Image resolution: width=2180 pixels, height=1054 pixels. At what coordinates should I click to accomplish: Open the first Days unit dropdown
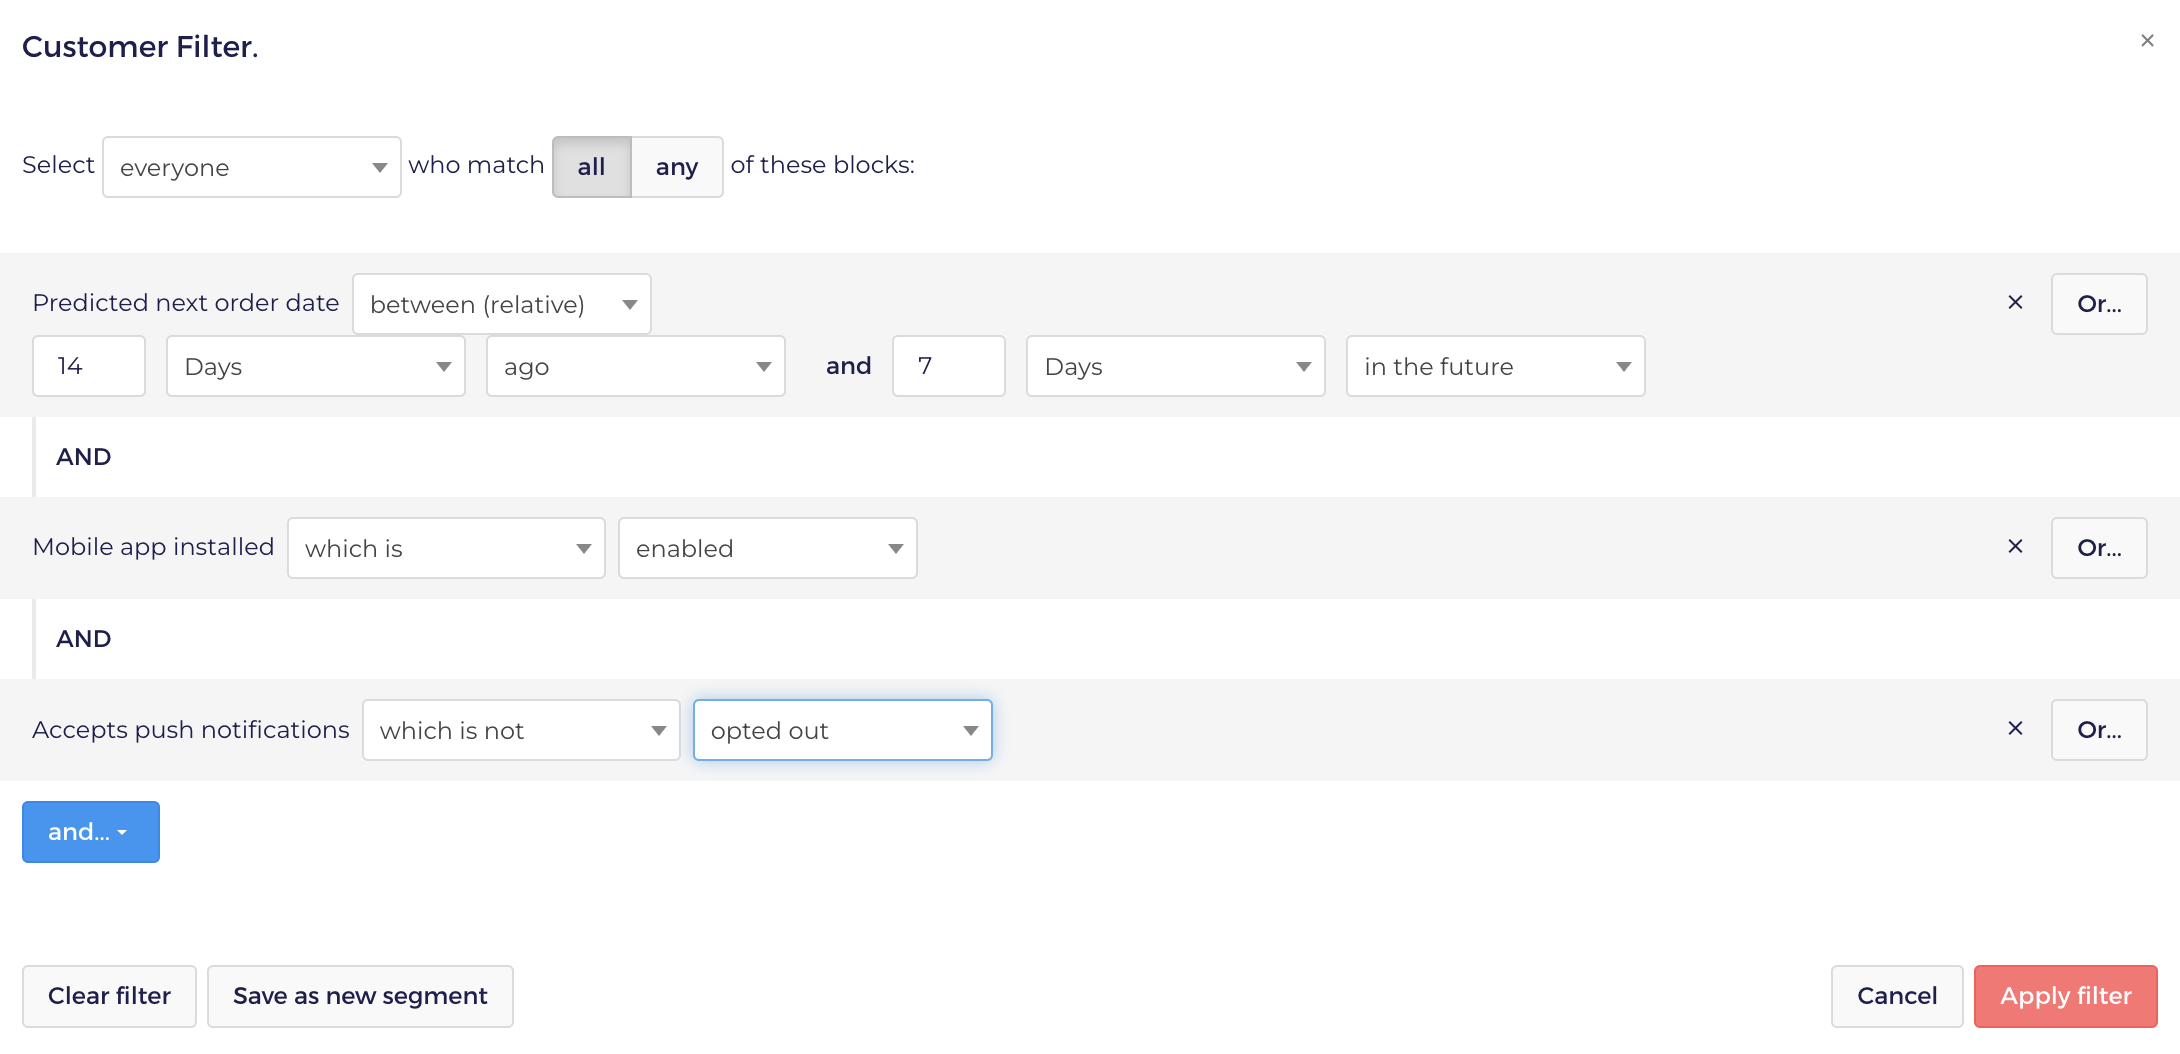316,366
